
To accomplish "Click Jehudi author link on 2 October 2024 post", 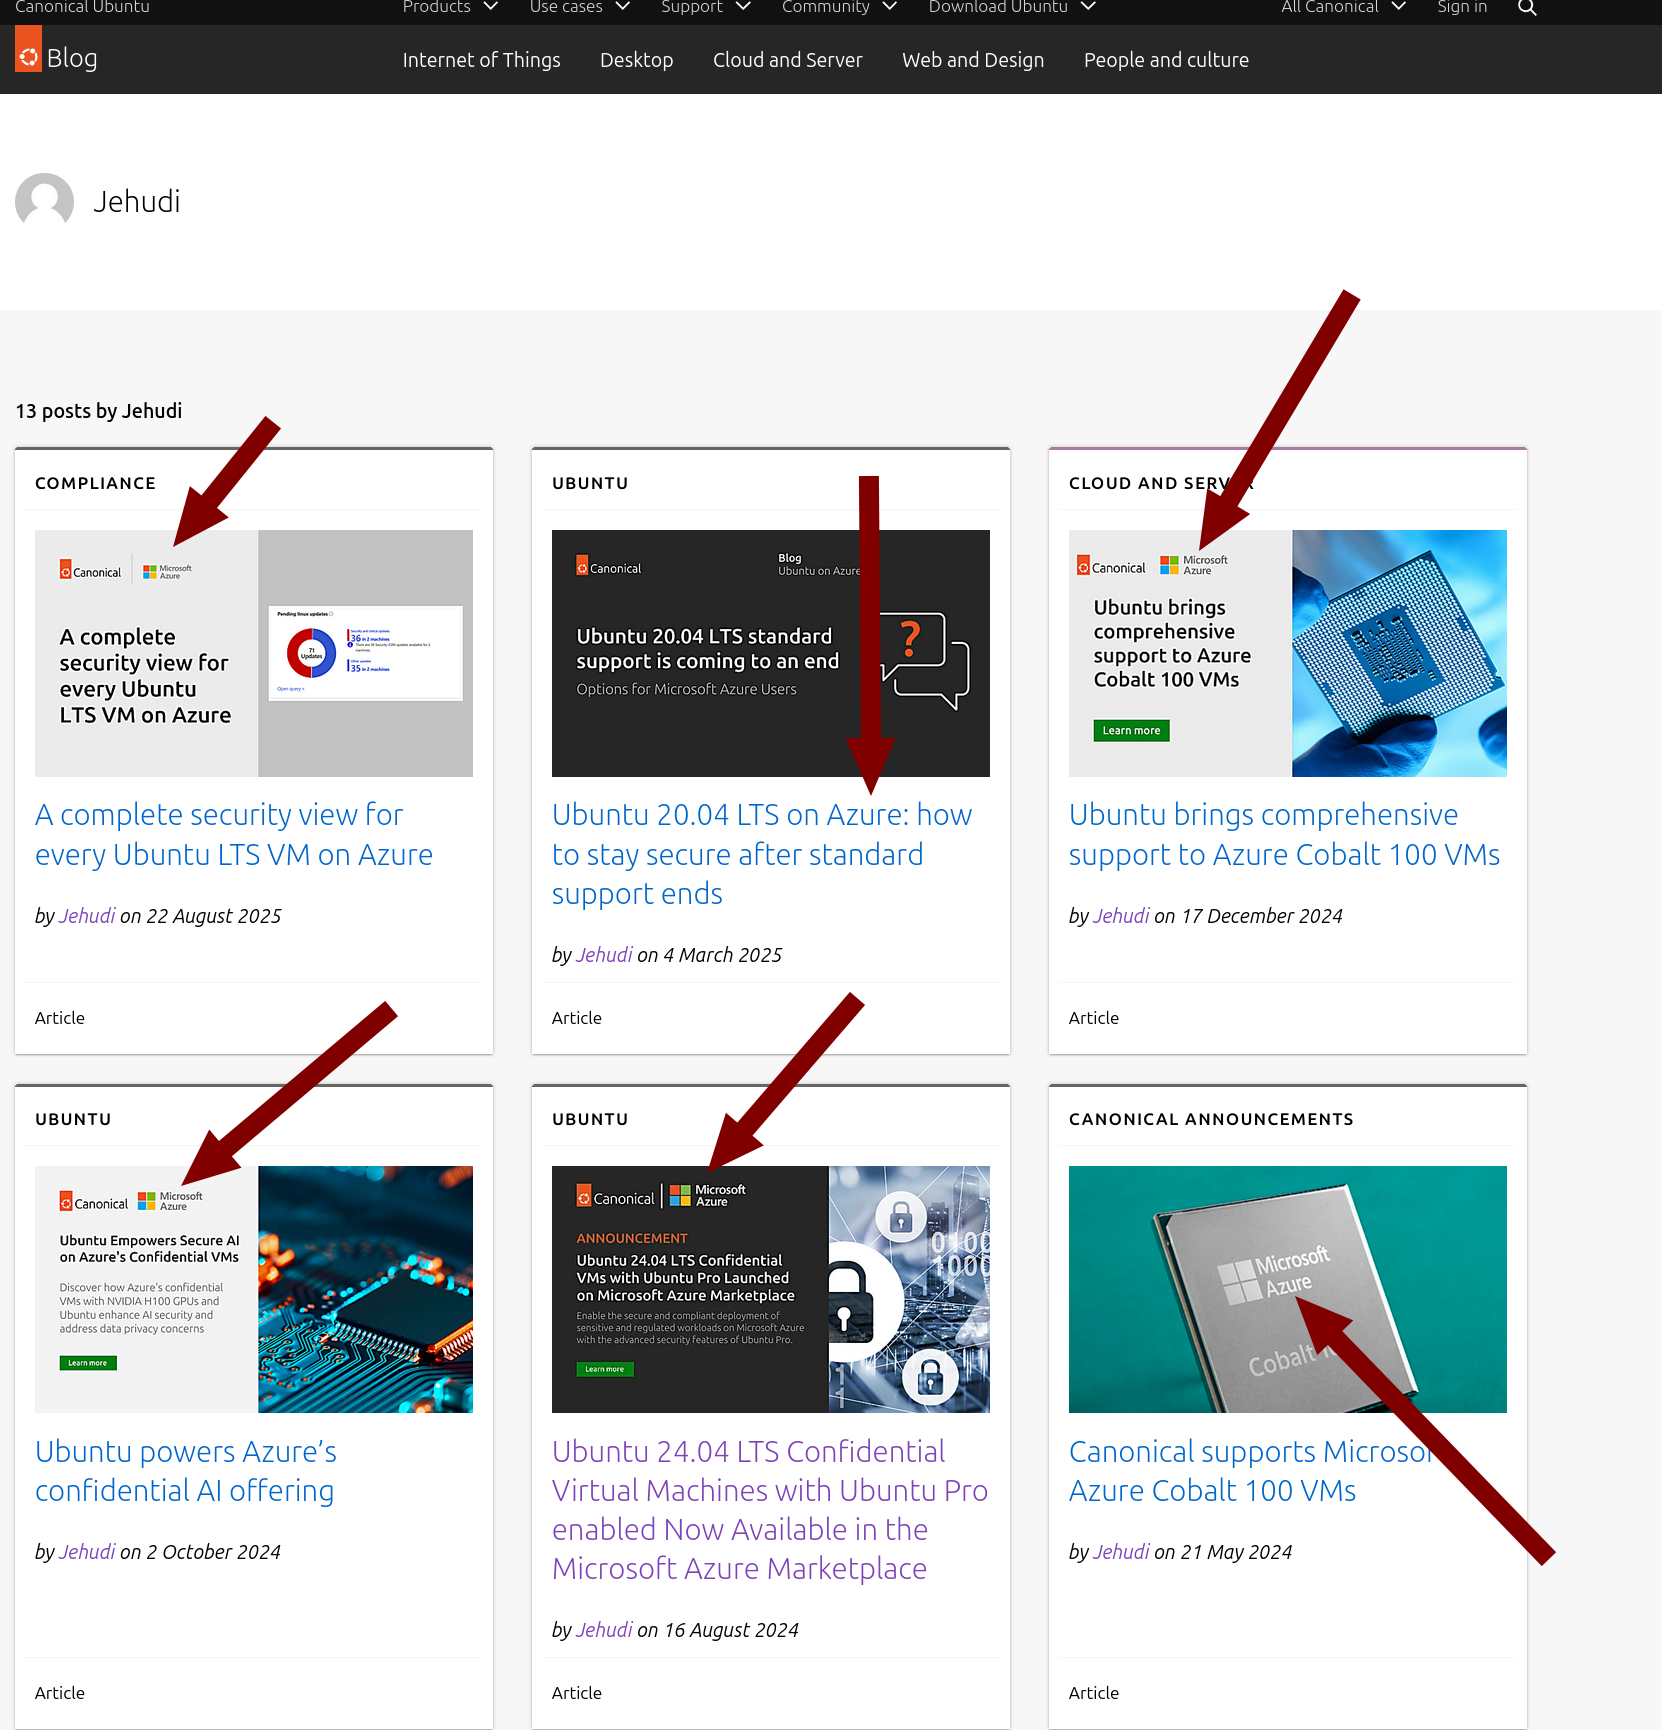I will pyautogui.click(x=88, y=1552).
